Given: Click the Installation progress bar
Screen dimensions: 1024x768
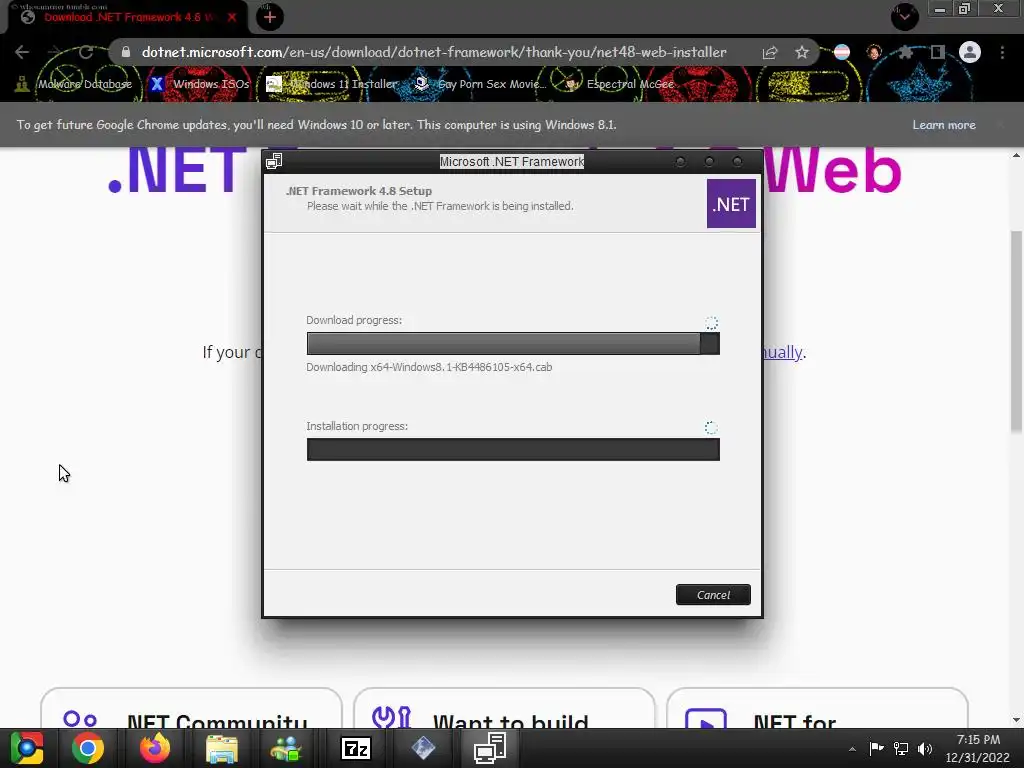Looking at the screenshot, I should [x=513, y=449].
